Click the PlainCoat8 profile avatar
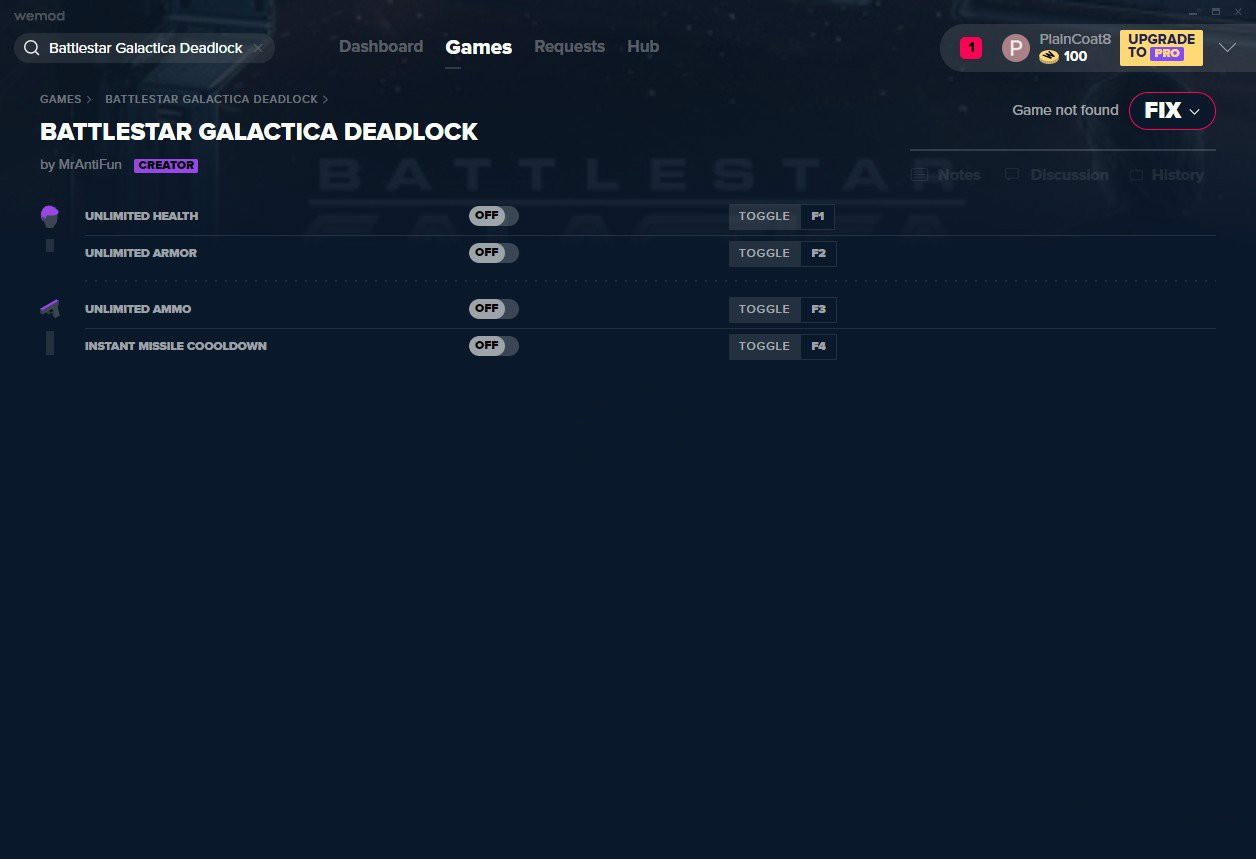Screen dimensions: 1256x859 (x=1016, y=48)
